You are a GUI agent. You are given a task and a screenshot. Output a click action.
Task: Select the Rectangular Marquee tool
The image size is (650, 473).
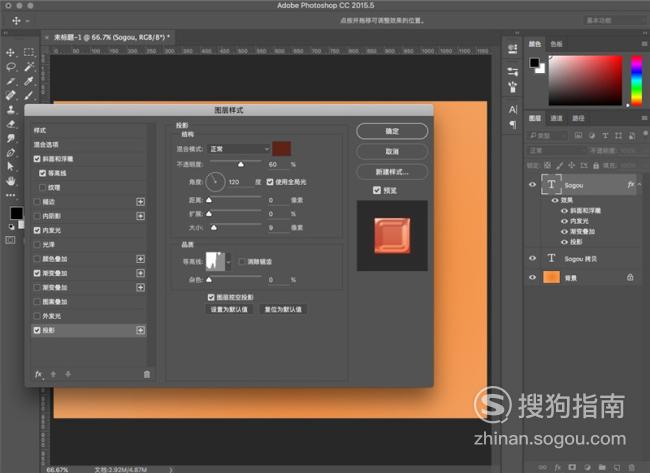(29, 52)
